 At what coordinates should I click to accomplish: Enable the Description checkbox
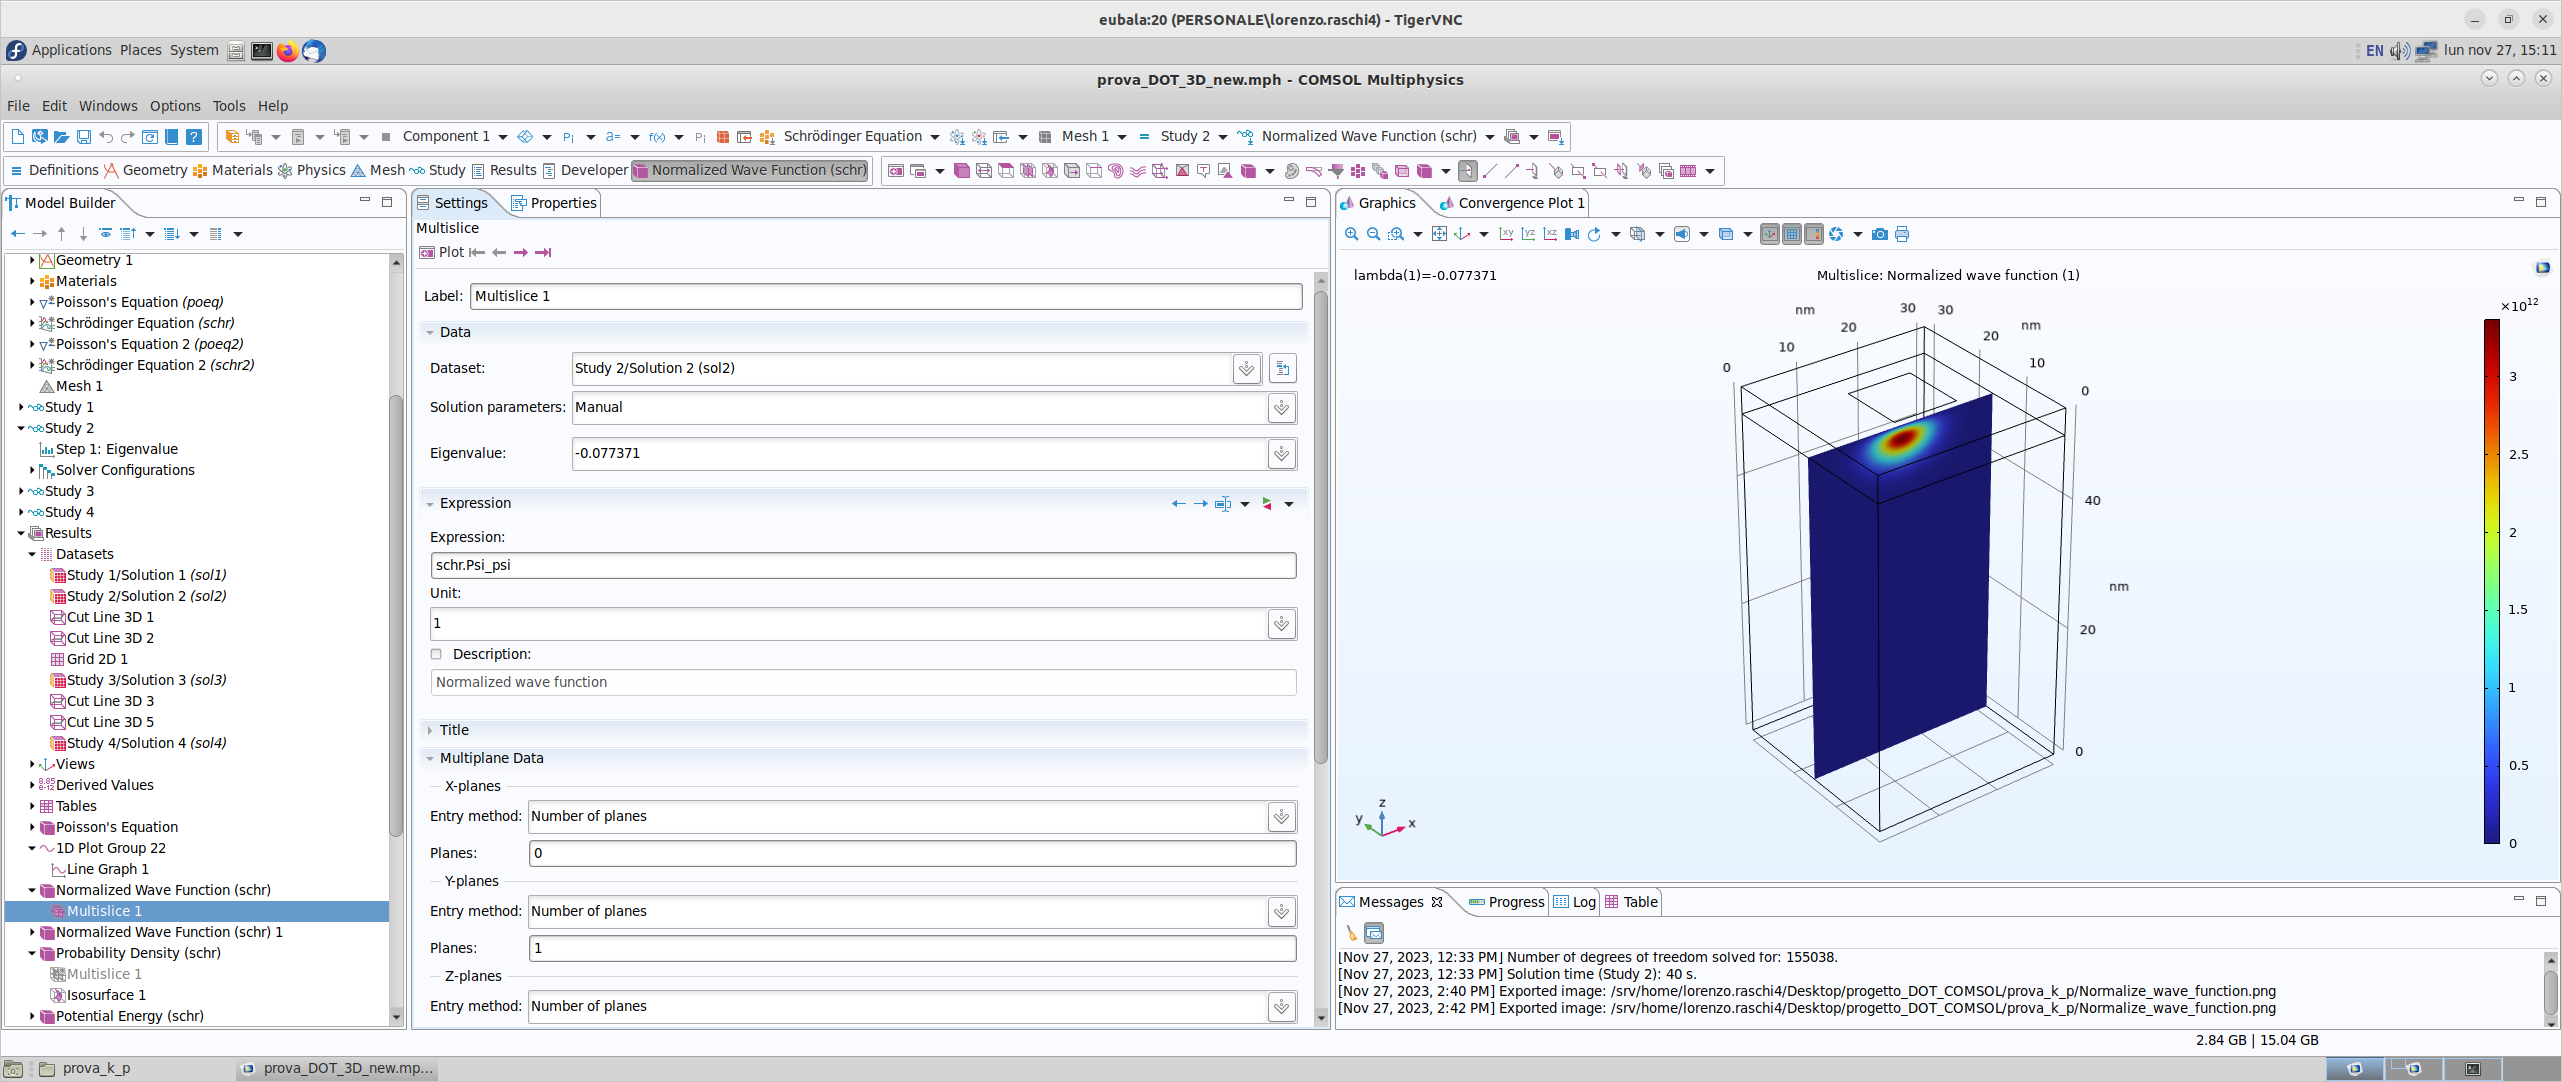(x=436, y=654)
